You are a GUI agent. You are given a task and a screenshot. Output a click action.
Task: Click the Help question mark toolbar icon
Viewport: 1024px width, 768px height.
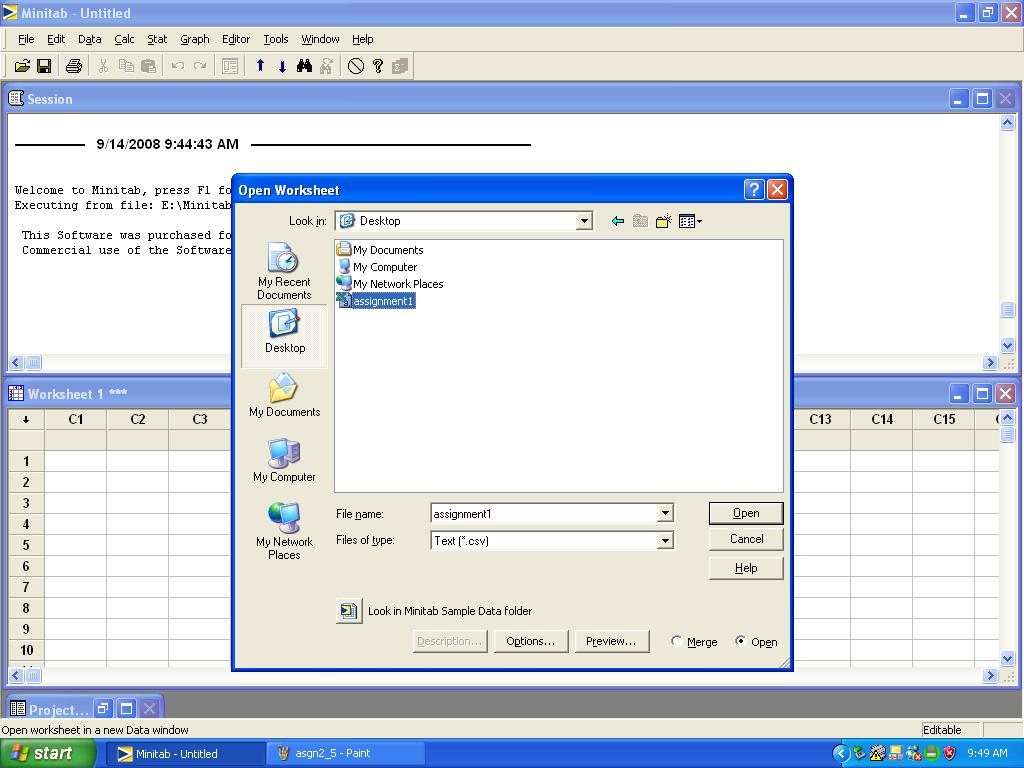pyautogui.click(x=378, y=66)
